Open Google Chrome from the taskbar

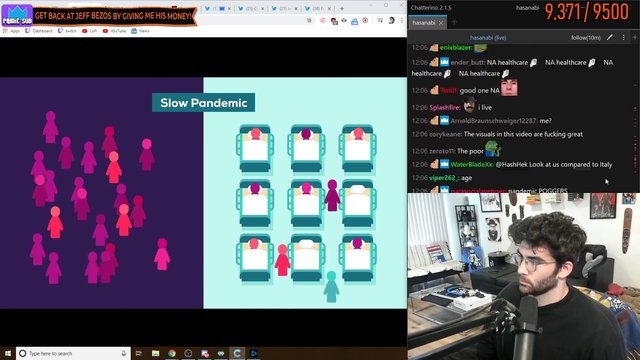coord(172,353)
